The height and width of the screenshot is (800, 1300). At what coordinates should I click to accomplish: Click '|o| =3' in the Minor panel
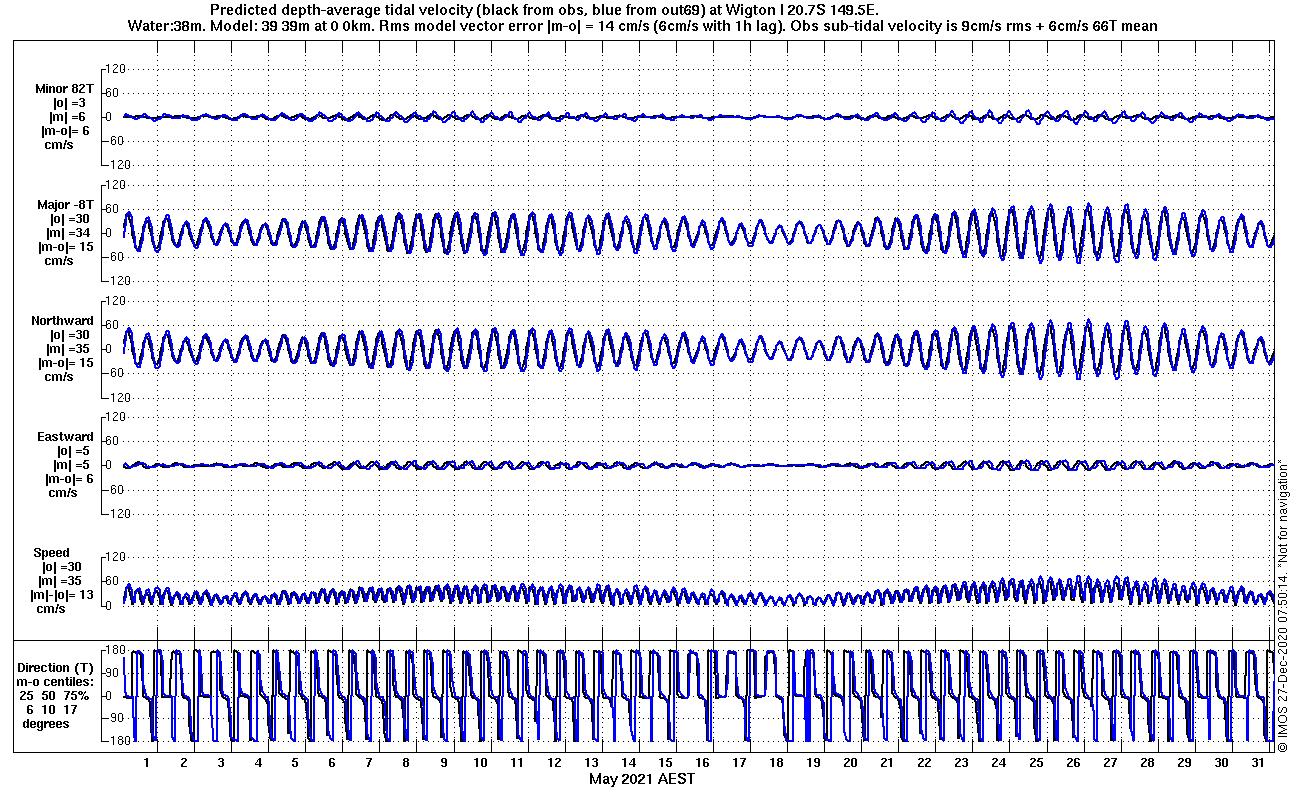[x=69, y=102]
